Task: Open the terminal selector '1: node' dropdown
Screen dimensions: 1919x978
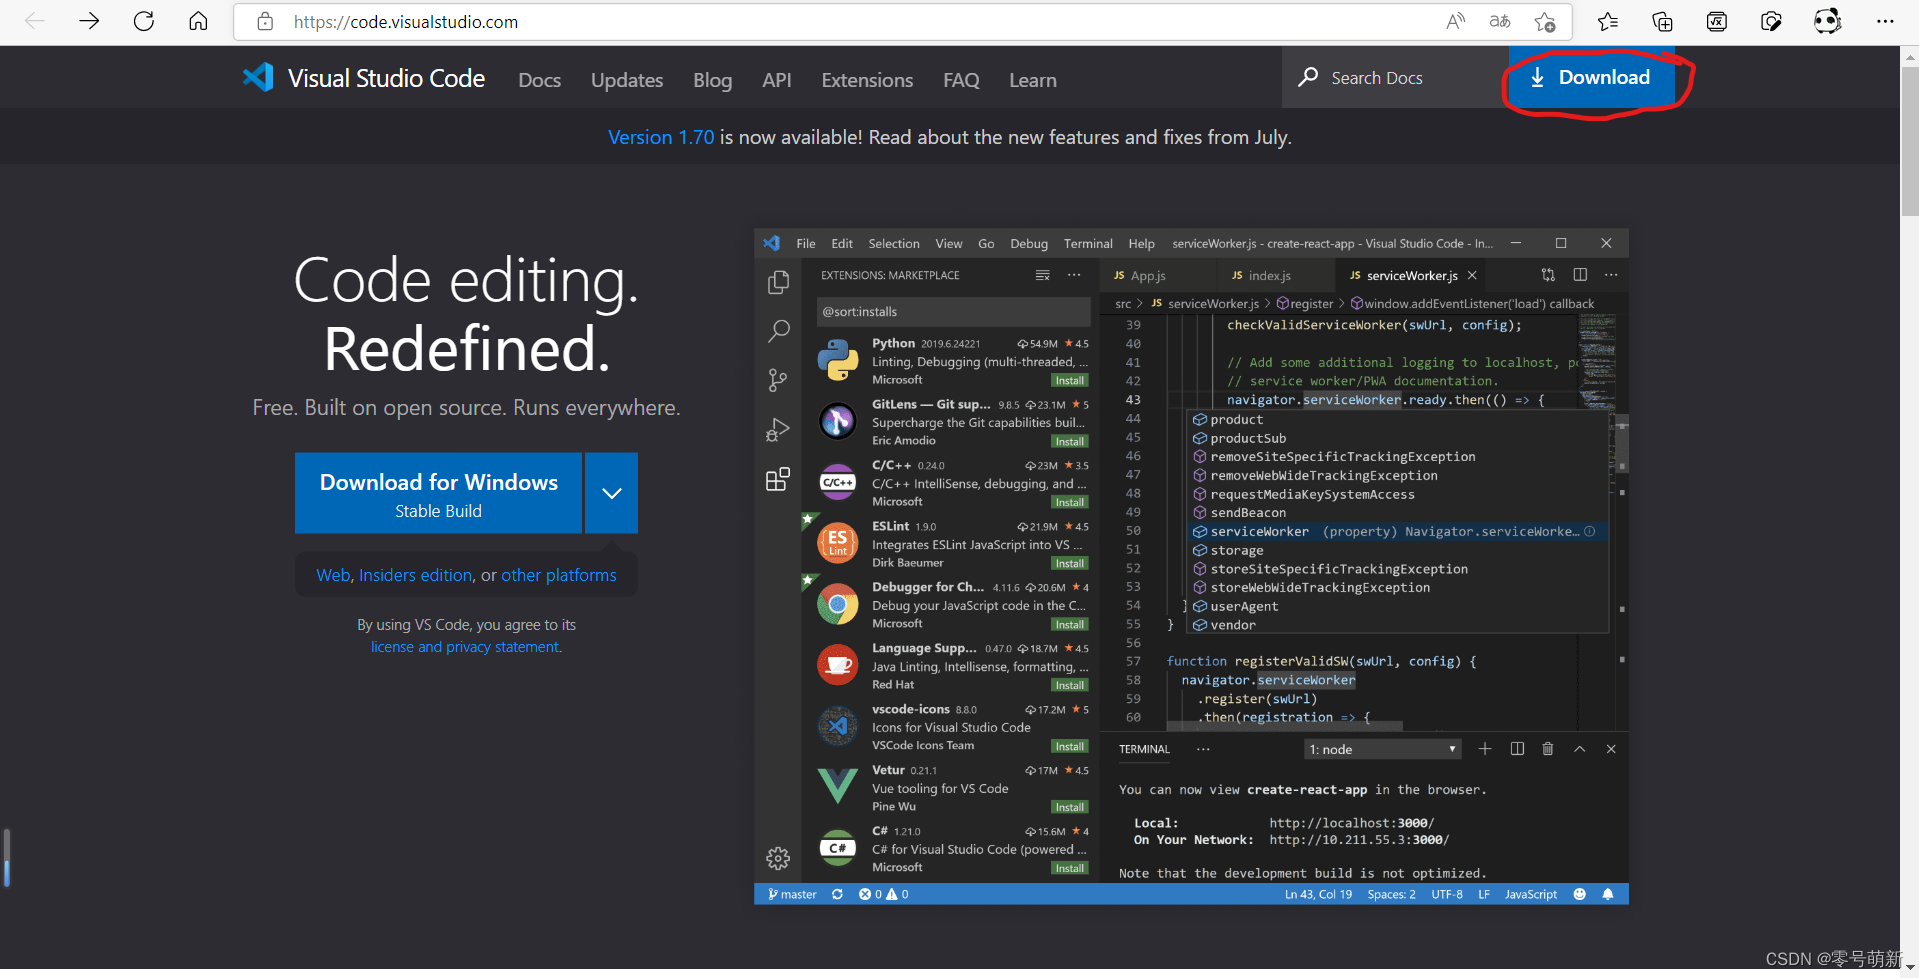Action: (x=1383, y=749)
